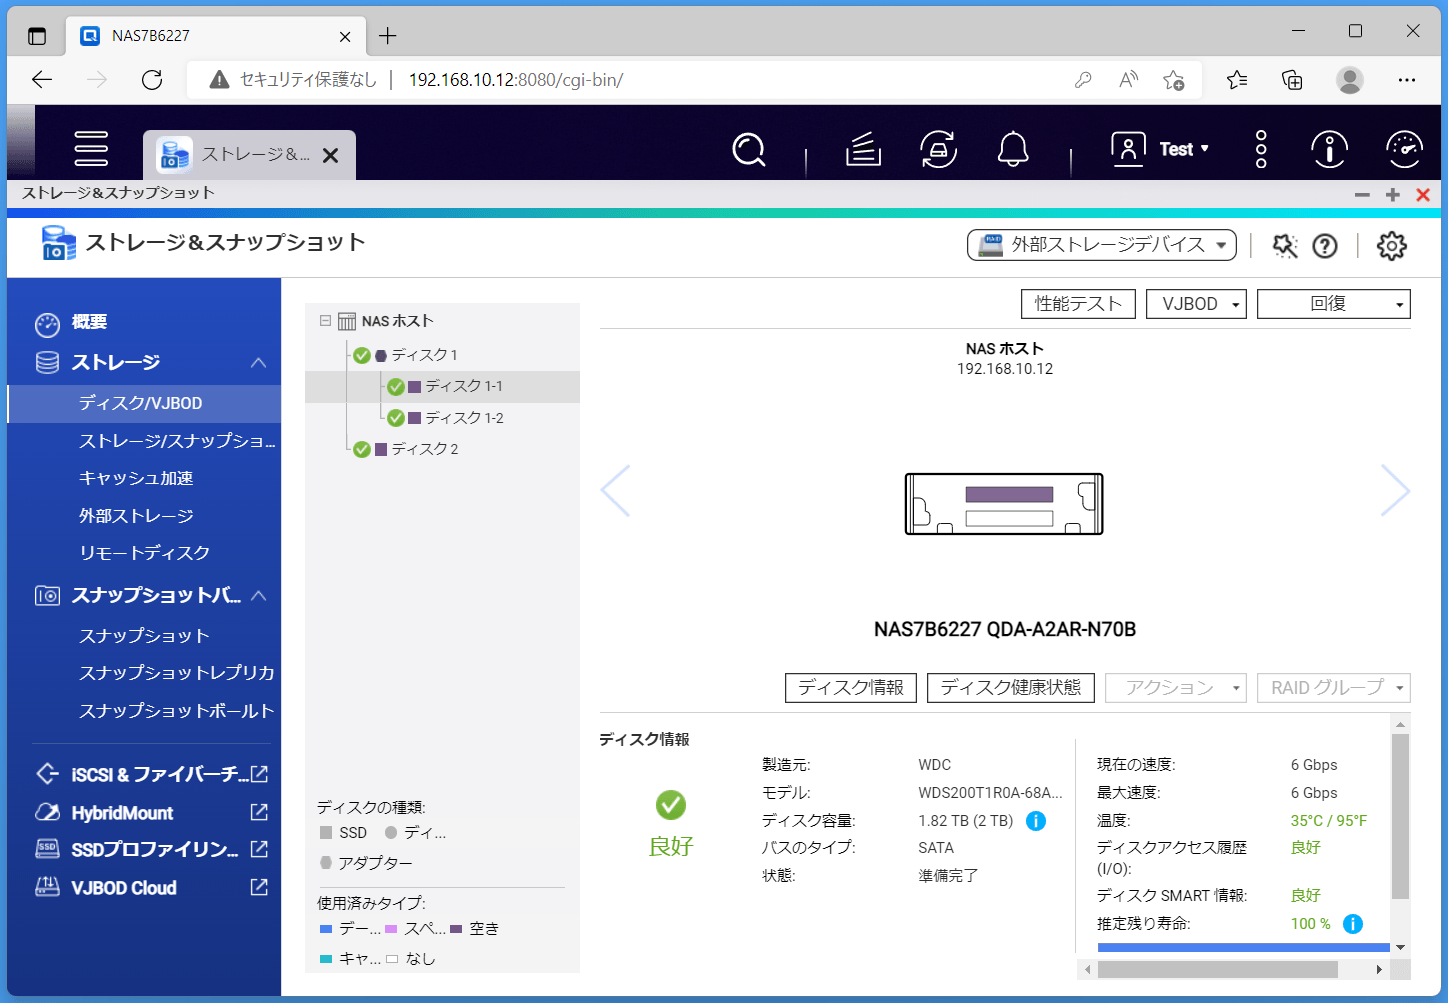
Task: Open the notifications bell icon
Action: pyautogui.click(x=1013, y=150)
